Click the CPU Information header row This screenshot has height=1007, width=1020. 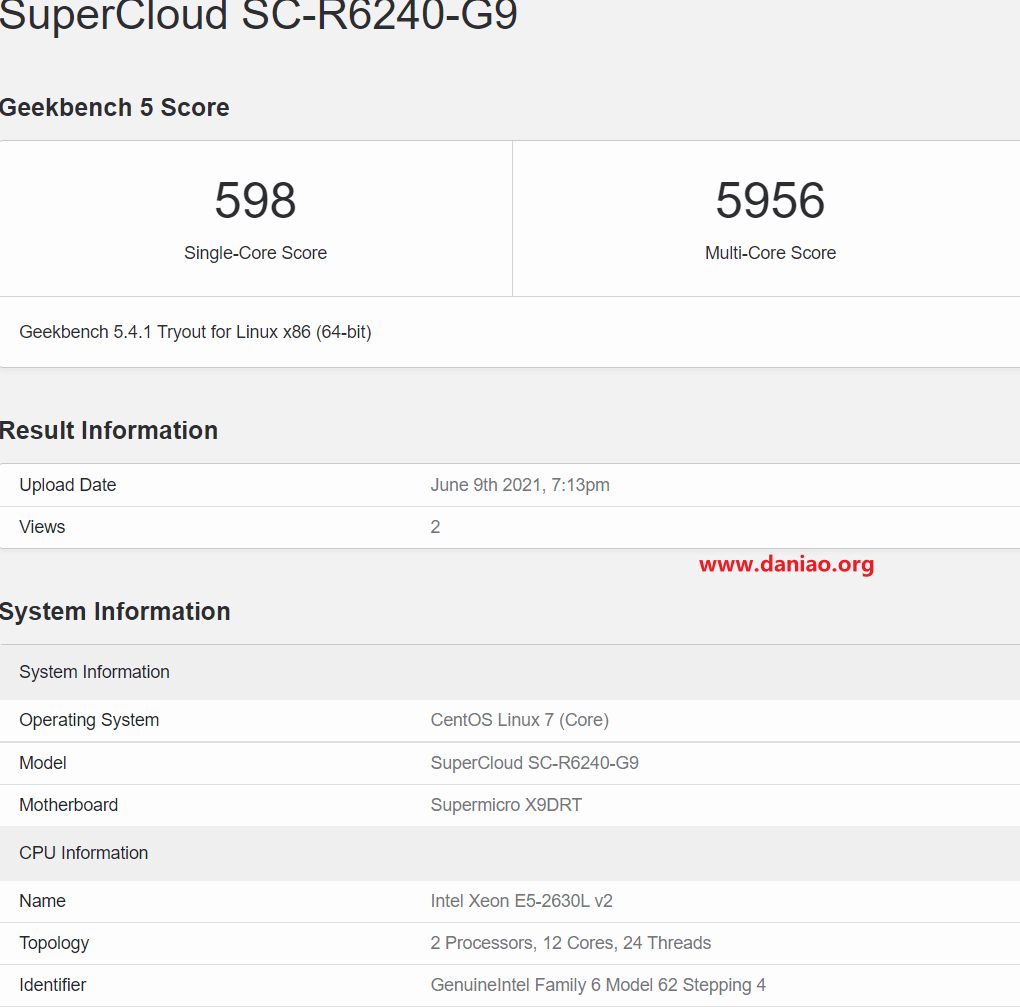(x=510, y=853)
